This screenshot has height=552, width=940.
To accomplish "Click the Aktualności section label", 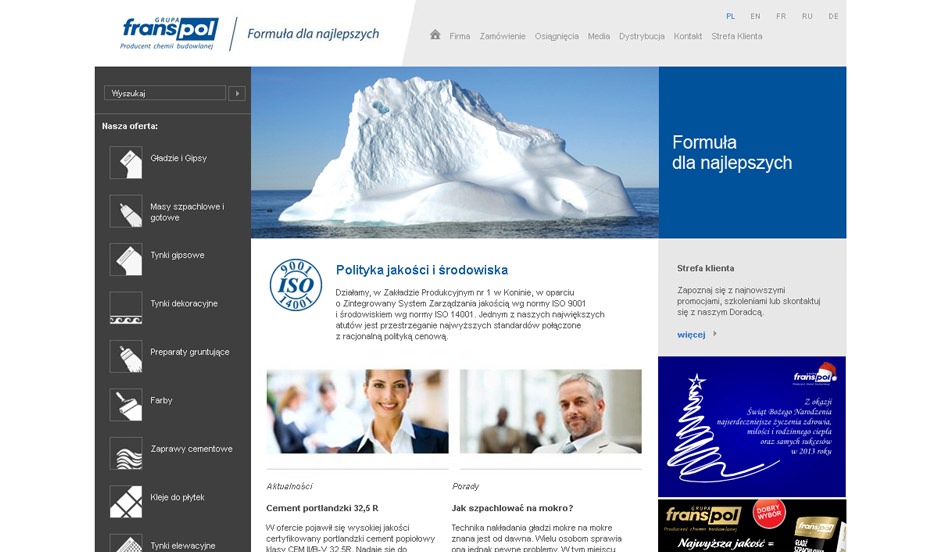I will tap(289, 486).
